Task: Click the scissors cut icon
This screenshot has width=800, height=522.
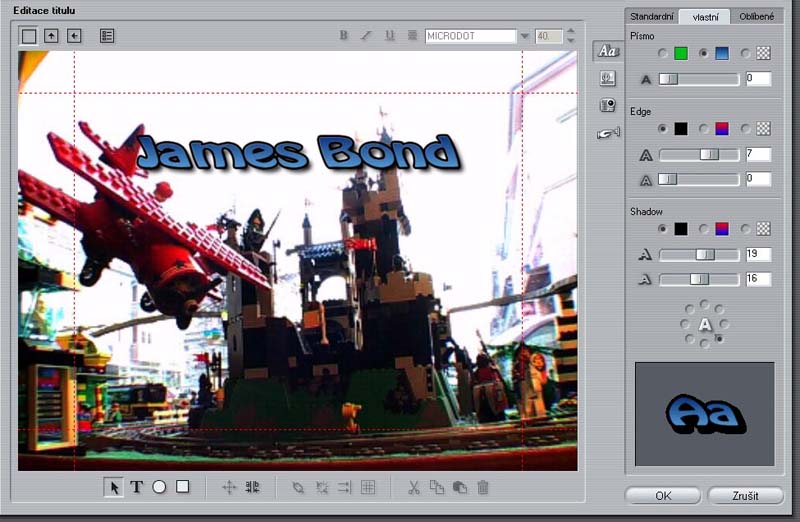Action: pyautogui.click(x=414, y=487)
